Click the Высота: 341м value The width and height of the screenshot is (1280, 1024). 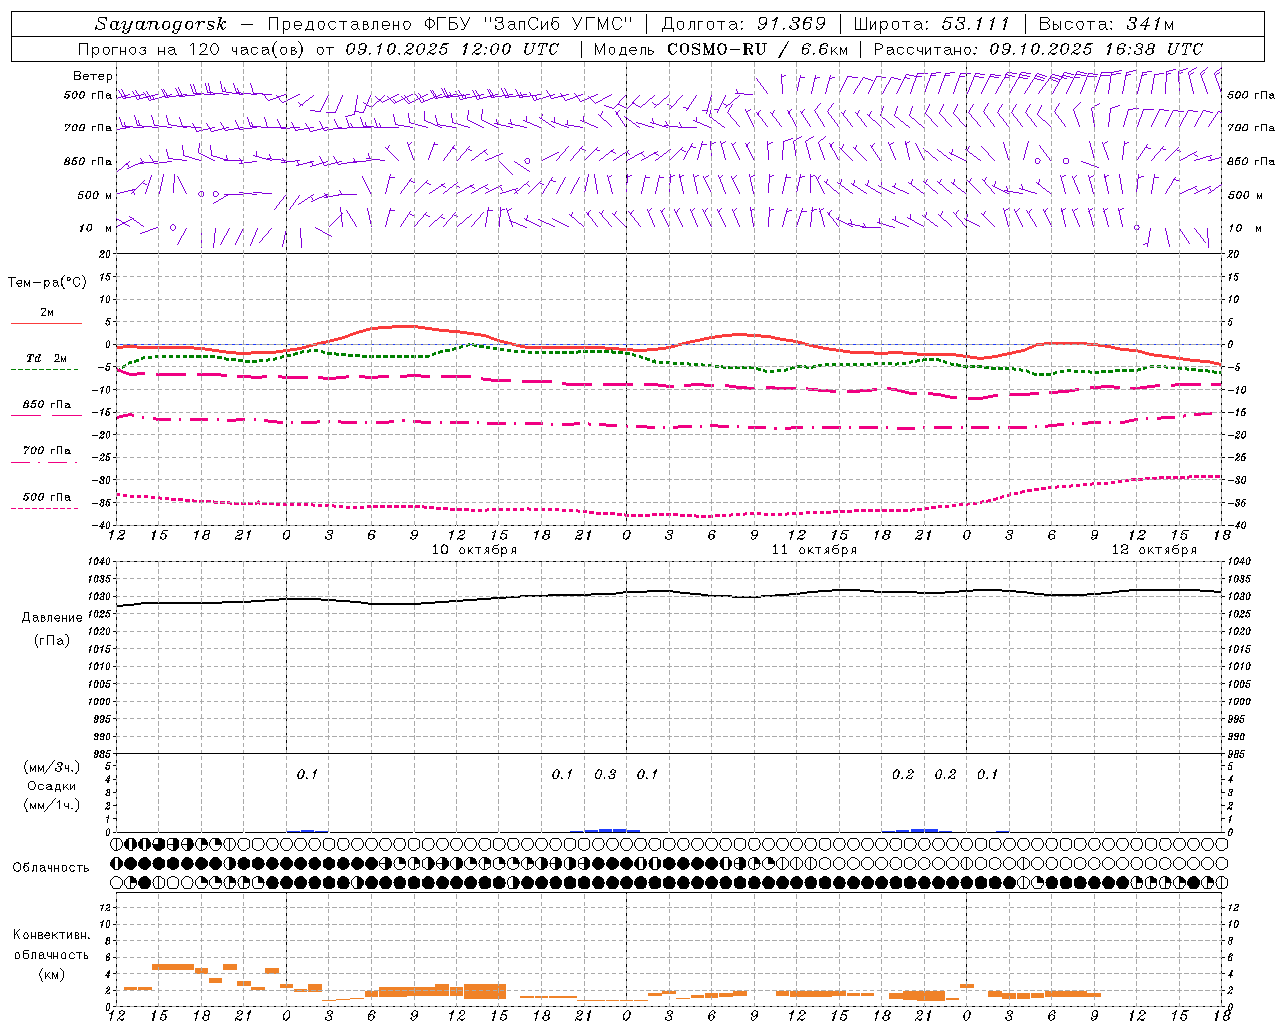click(1106, 24)
